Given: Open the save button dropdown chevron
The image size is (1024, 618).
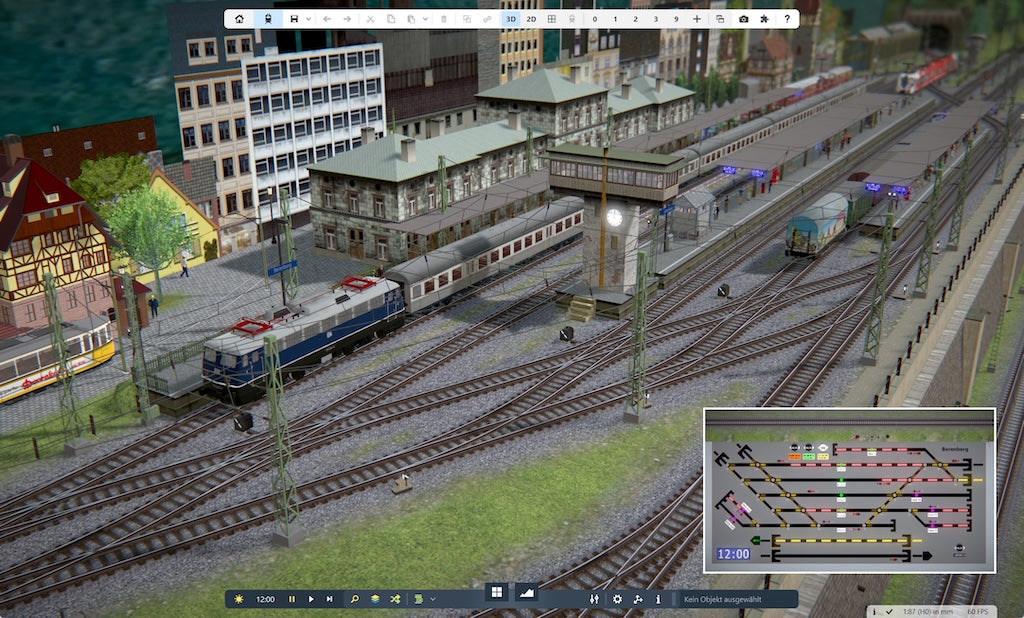Looking at the screenshot, I should [x=308, y=17].
